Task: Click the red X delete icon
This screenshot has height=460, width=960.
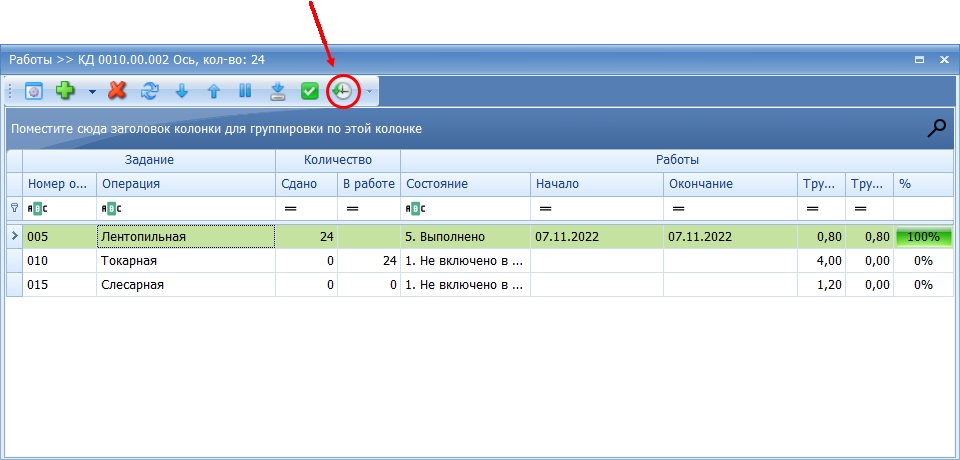Action: (117, 91)
